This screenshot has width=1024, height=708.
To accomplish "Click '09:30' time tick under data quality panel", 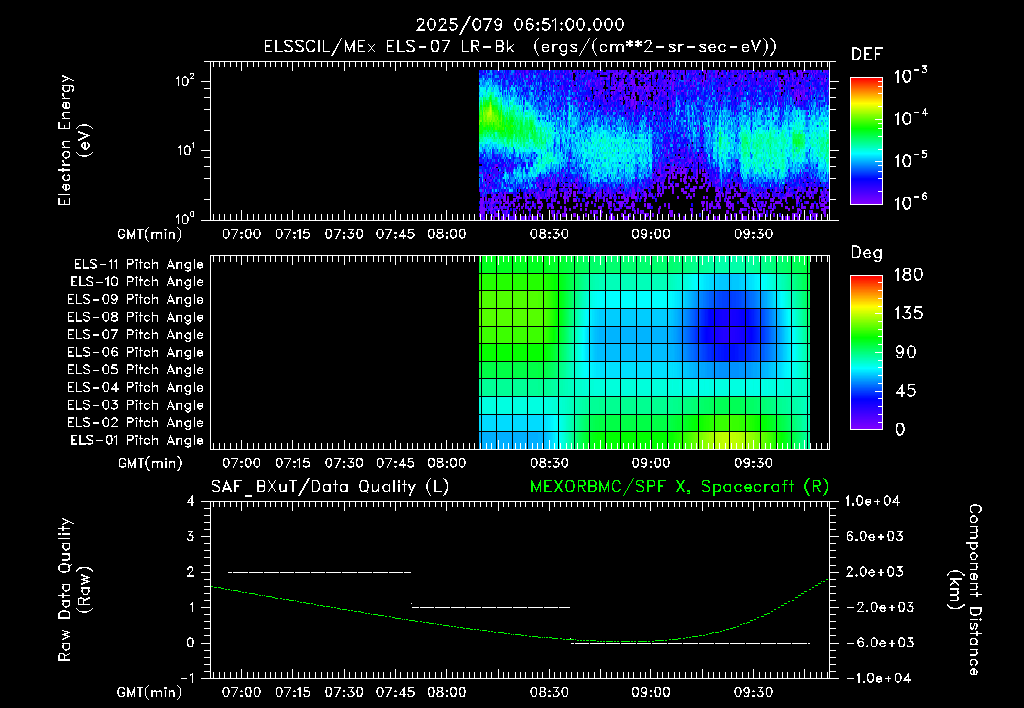I will pyautogui.click(x=753, y=692).
